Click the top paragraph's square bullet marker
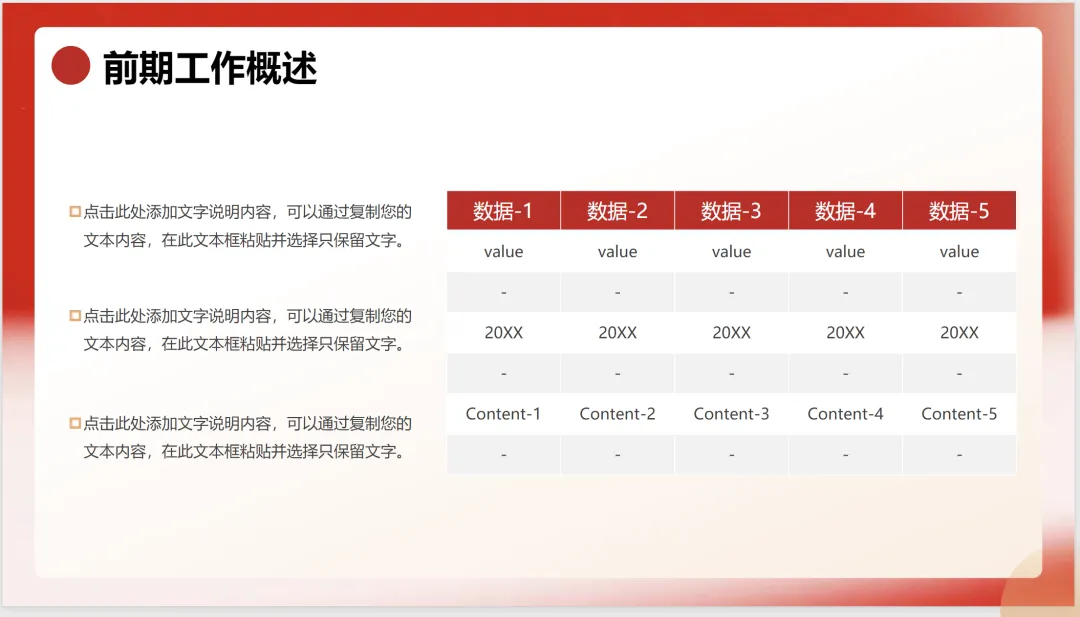 75,211
